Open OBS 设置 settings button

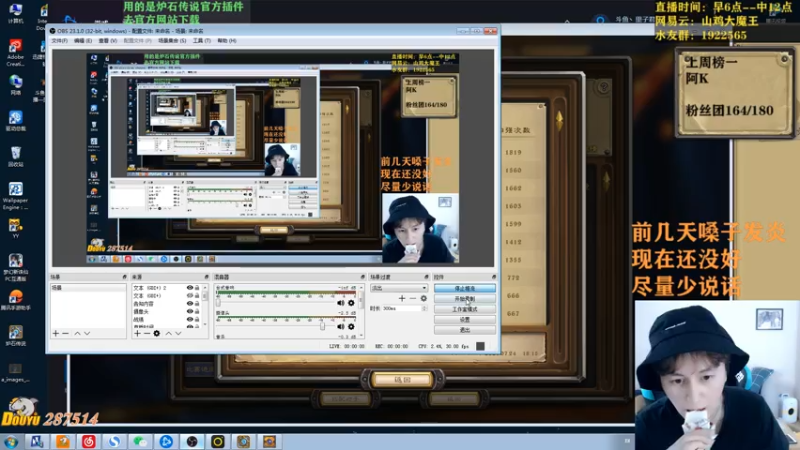[x=464, y=319]
